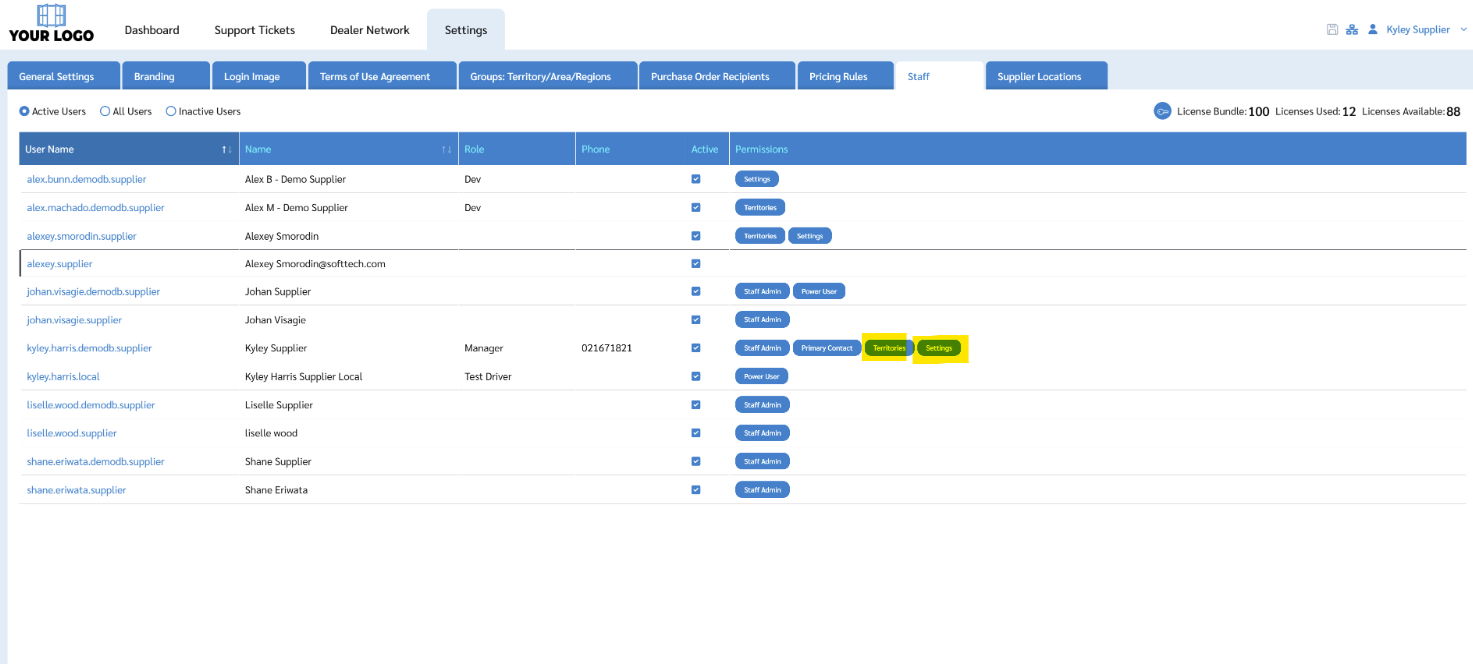This screenshot has height=664, width=1473.
Task: Uncheck Active checkbox for alex.bunn.demodb.supplier
Action: coord(696,179)
